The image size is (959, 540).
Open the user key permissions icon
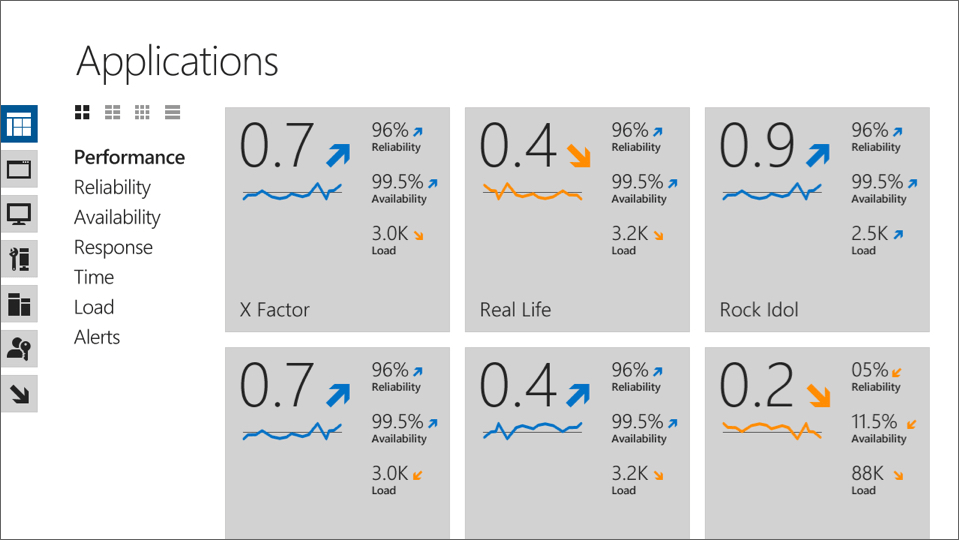19,349
